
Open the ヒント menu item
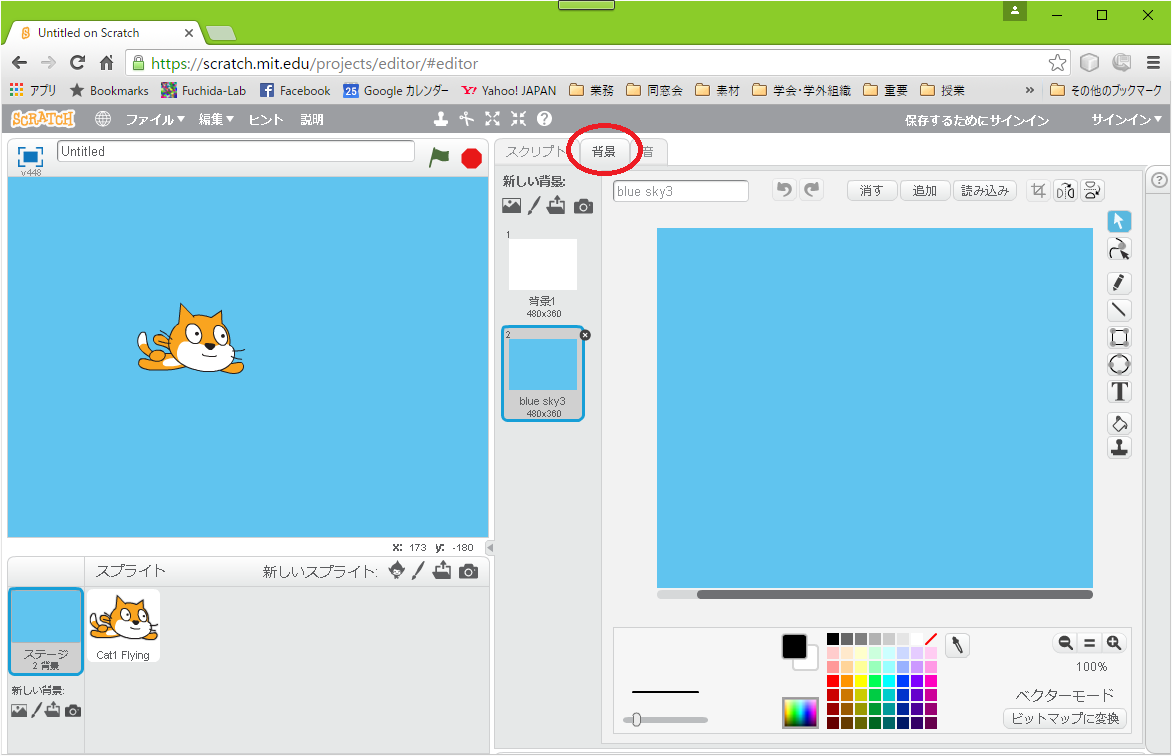pyautogui.click(x=266, y=119)
